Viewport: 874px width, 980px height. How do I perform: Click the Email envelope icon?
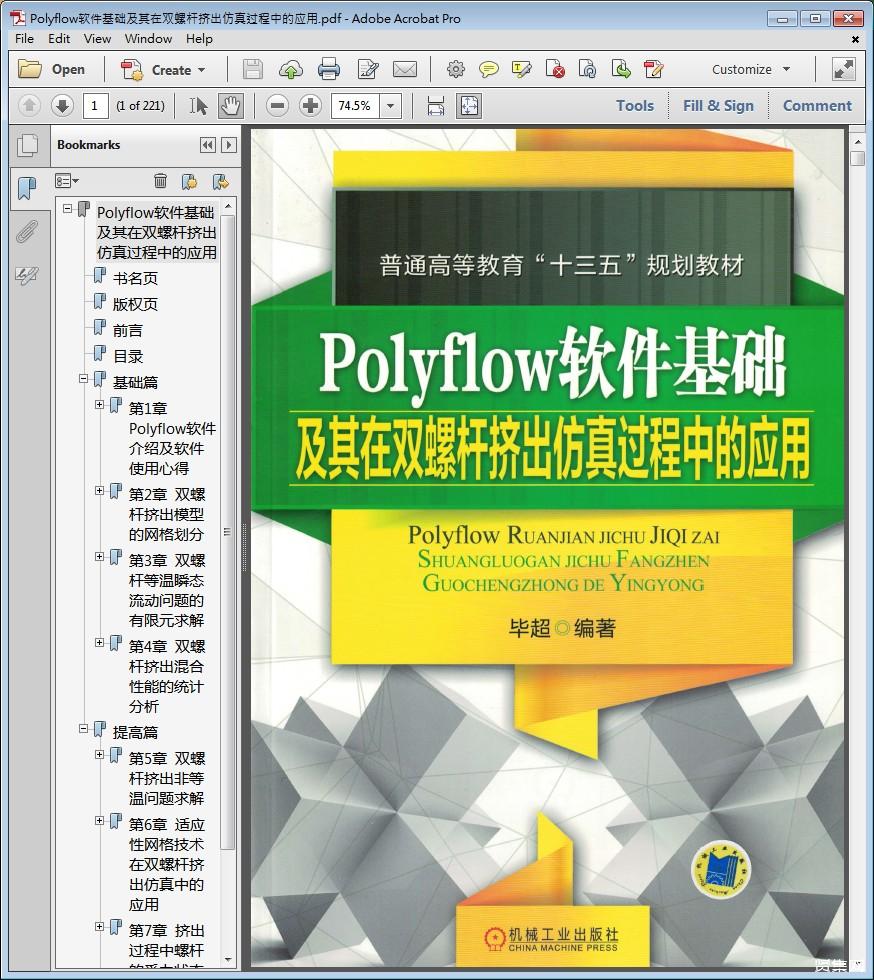tap(405, 69)
